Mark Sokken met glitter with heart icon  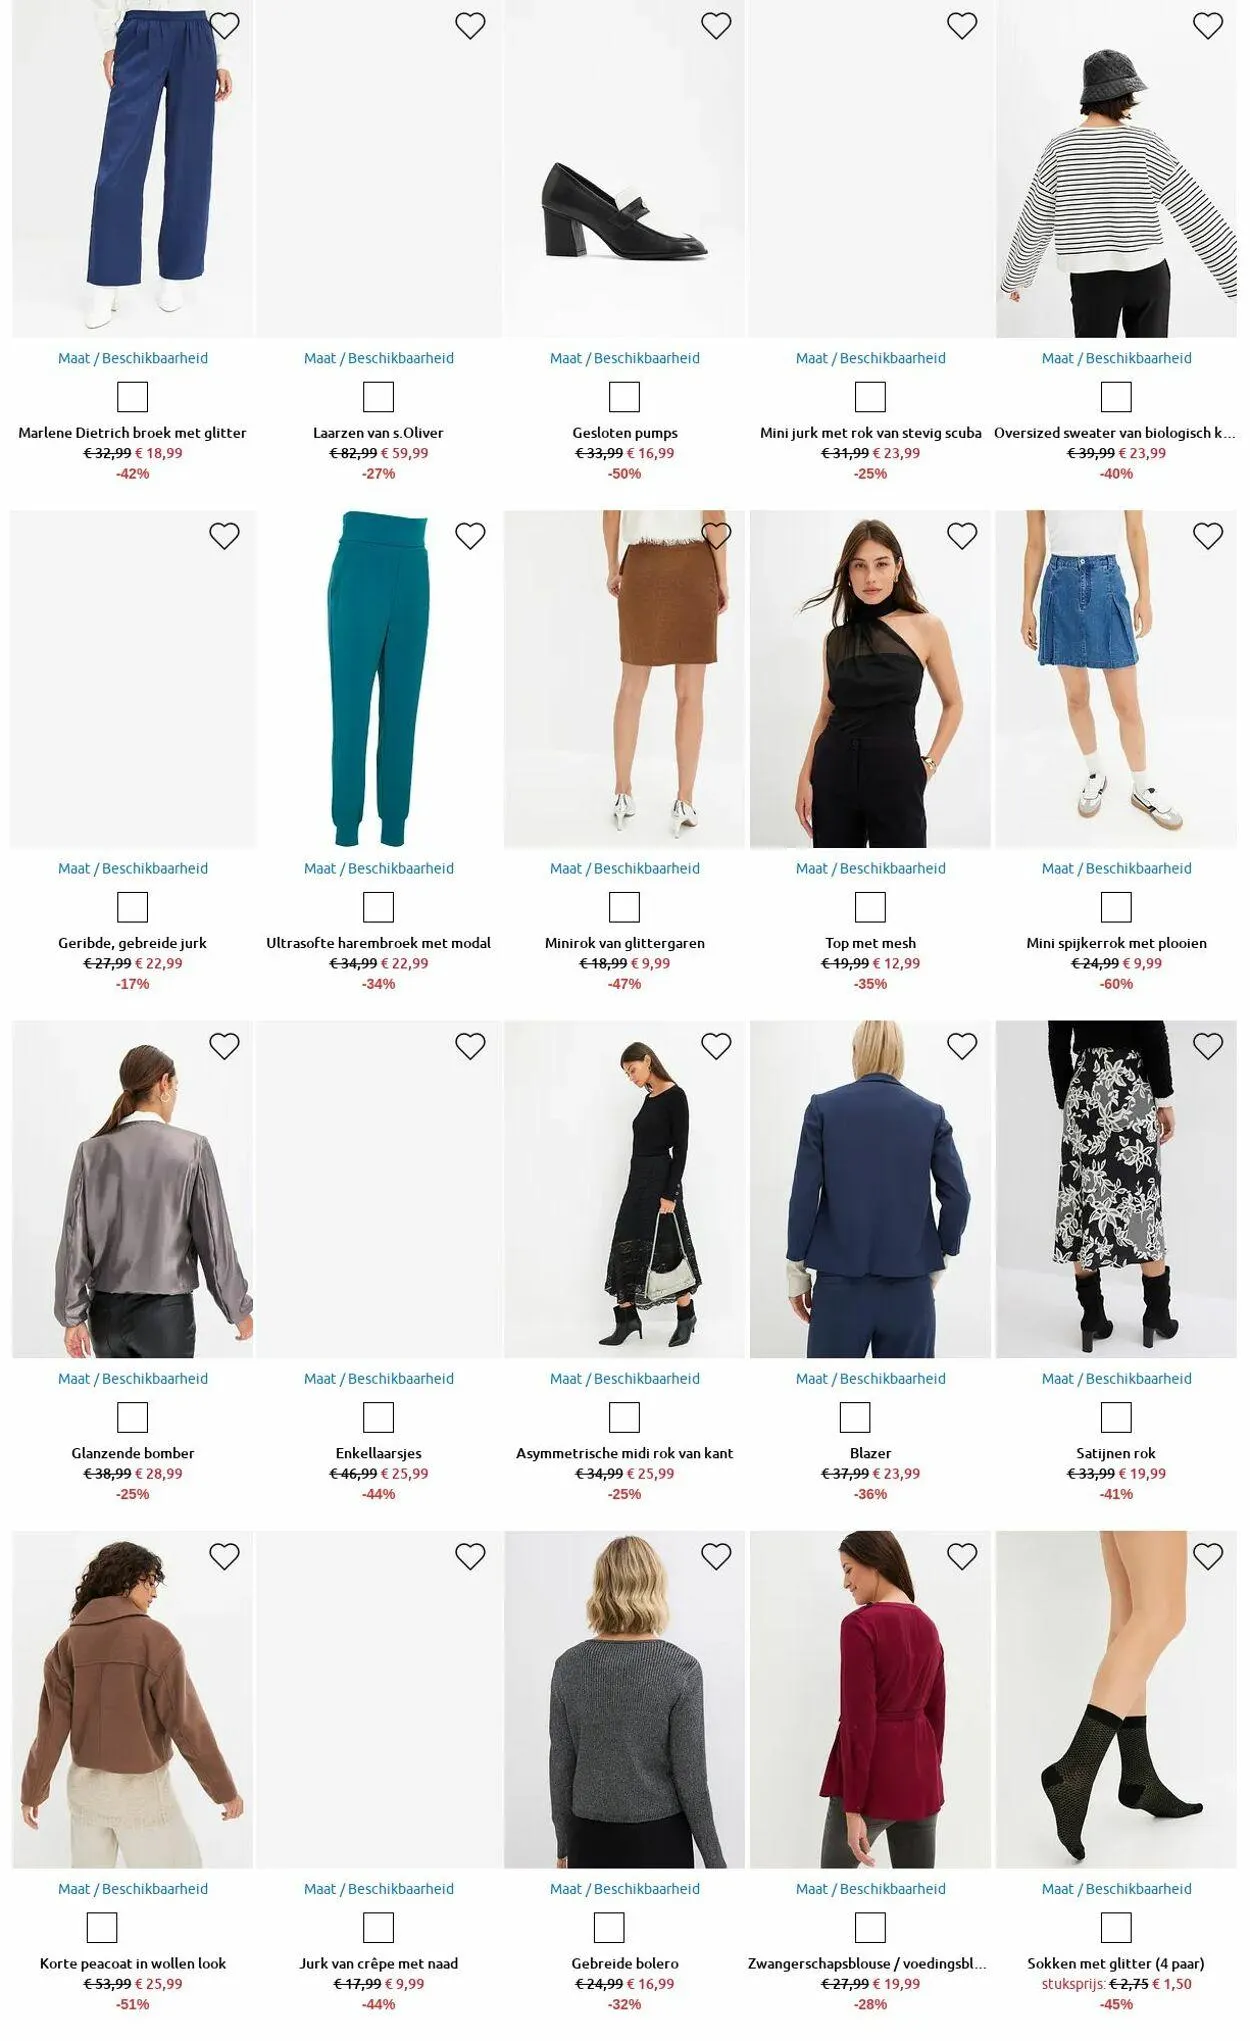(x=1208, y=1556)
